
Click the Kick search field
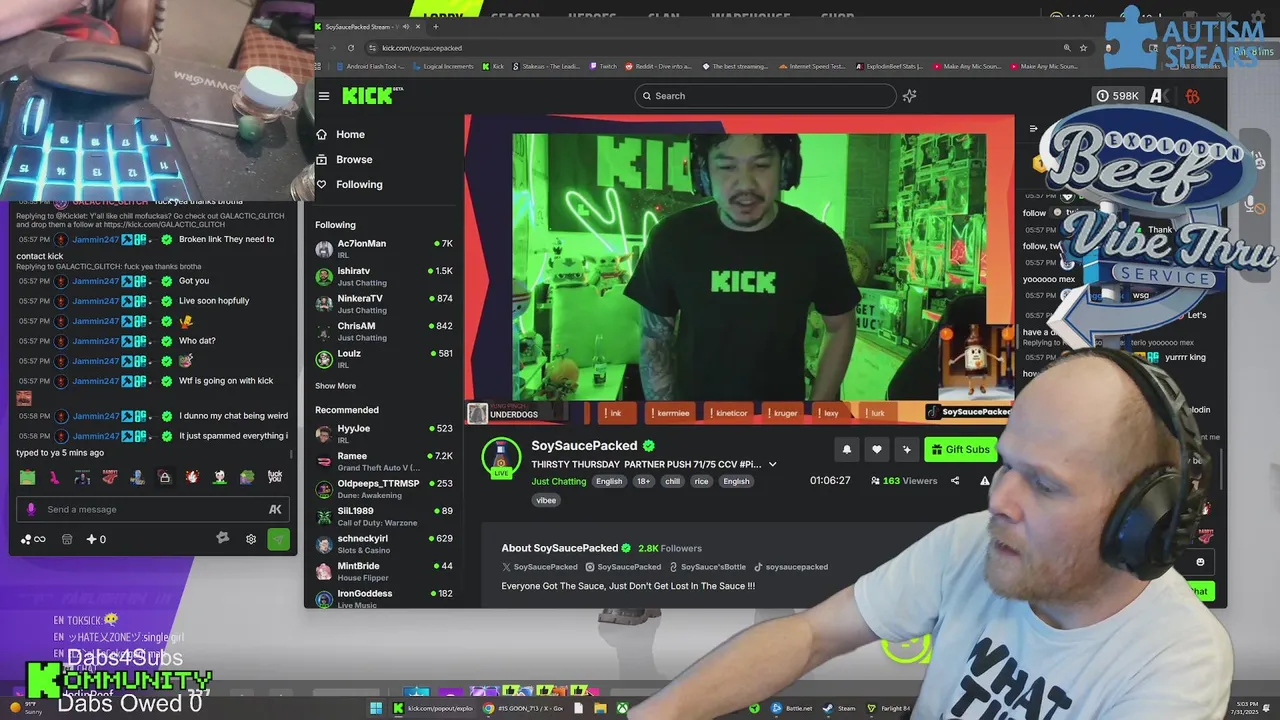pyautogui.click(x=765, y=96)
